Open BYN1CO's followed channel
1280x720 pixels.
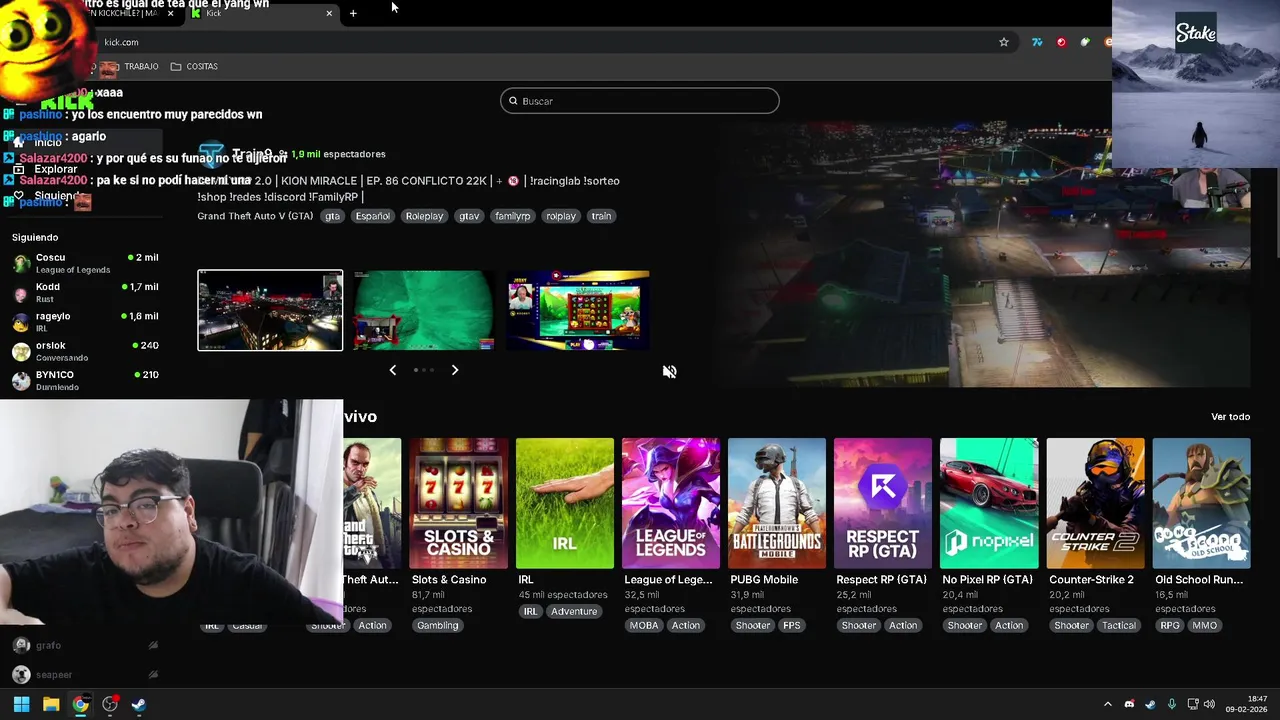(x=85, y=380)
